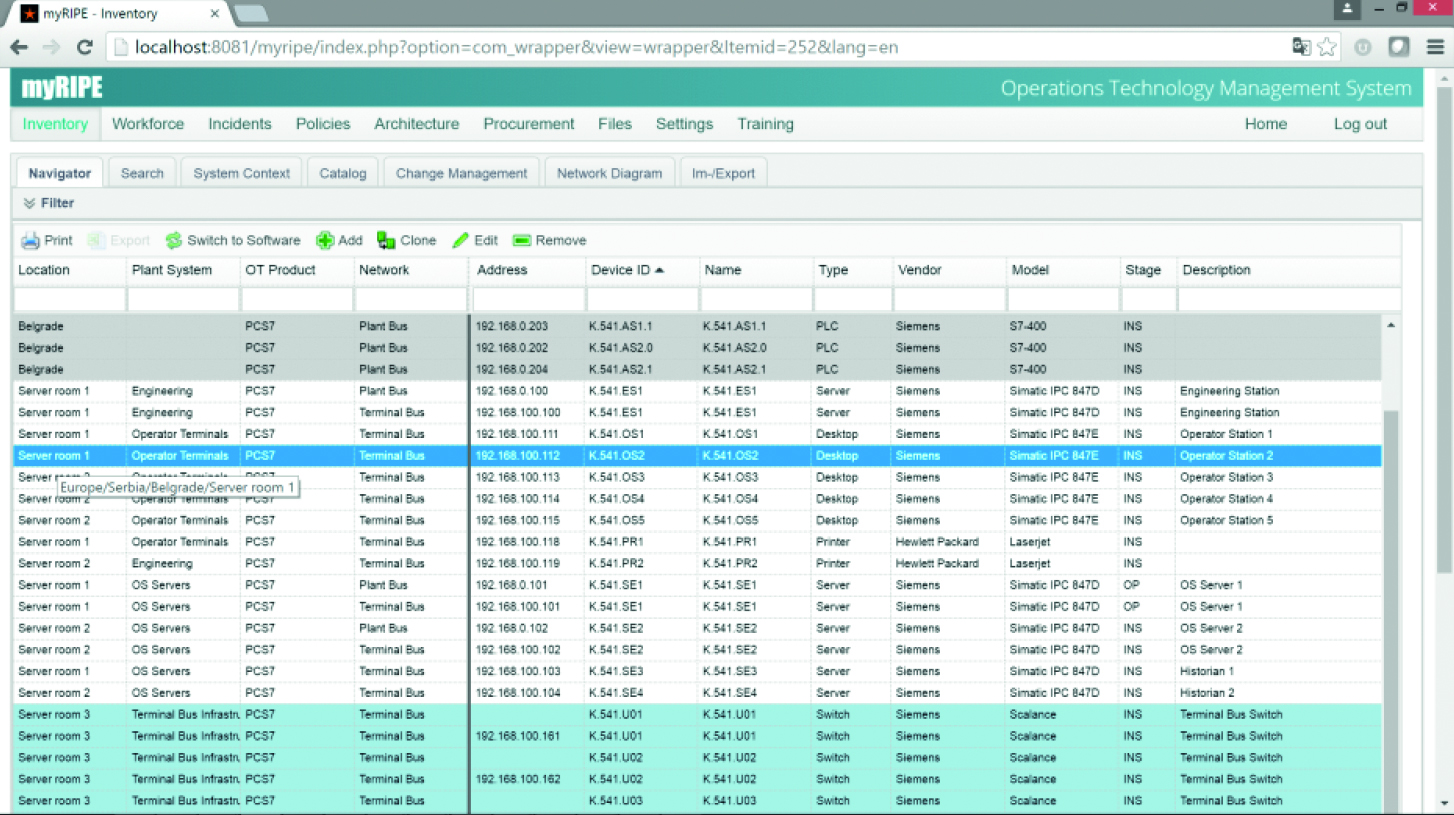The height and width of the screenshot is (815, 1454).
Task: Switch to Change Management tab
Action: (x=461, y=173)
